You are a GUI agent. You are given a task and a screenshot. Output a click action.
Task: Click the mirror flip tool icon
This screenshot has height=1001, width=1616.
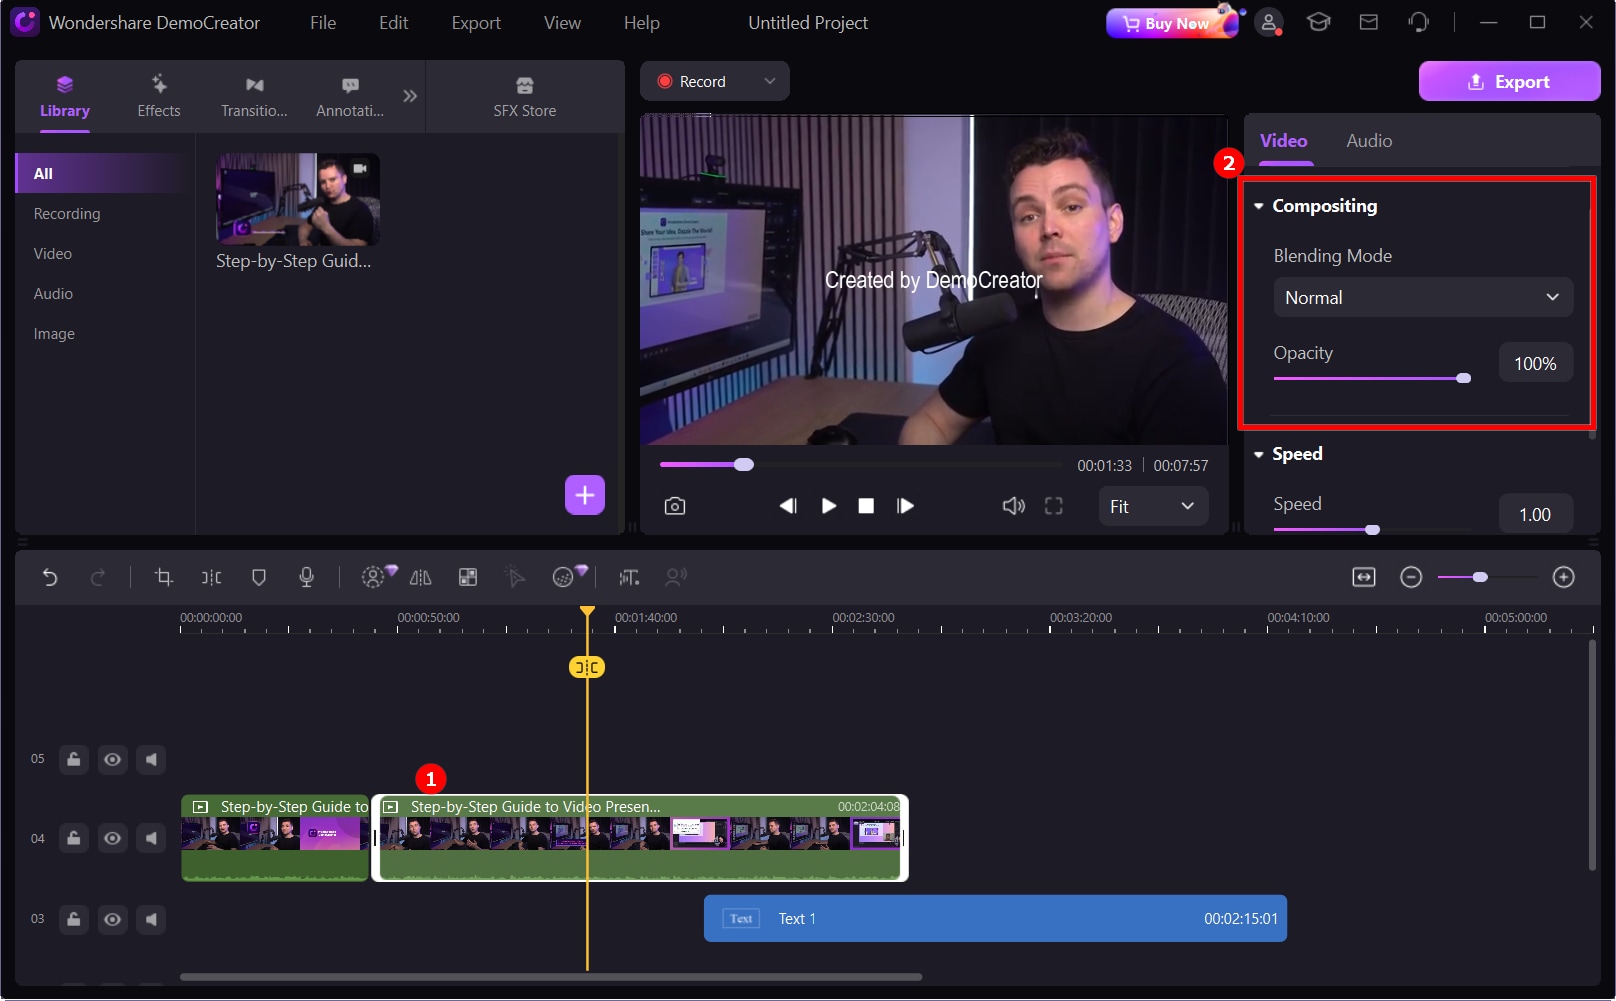[x=421, y=577]
